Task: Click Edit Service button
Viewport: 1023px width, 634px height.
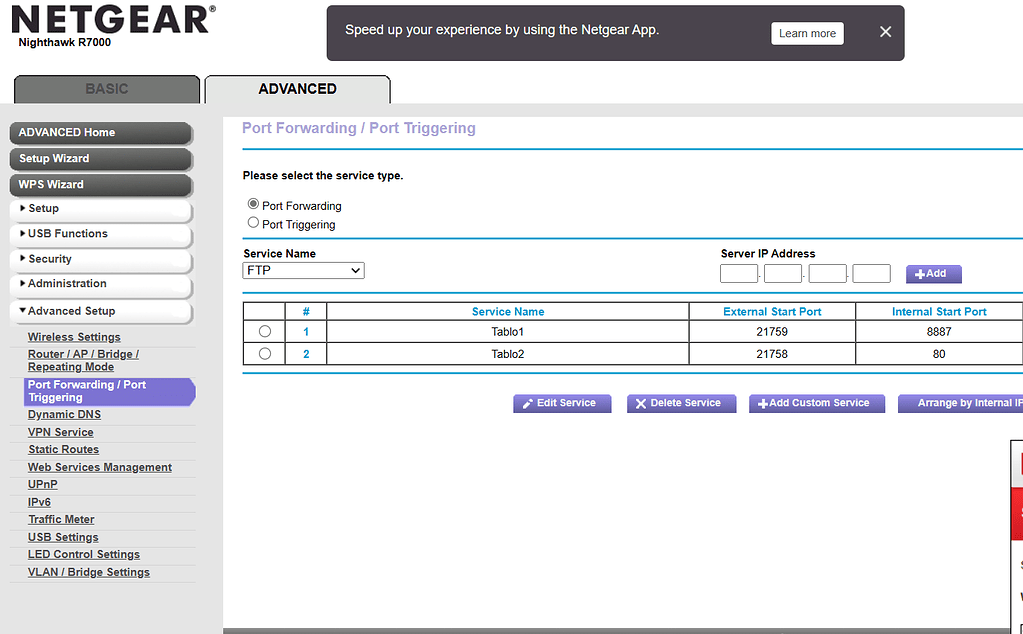Action: (x=562, y=404)
